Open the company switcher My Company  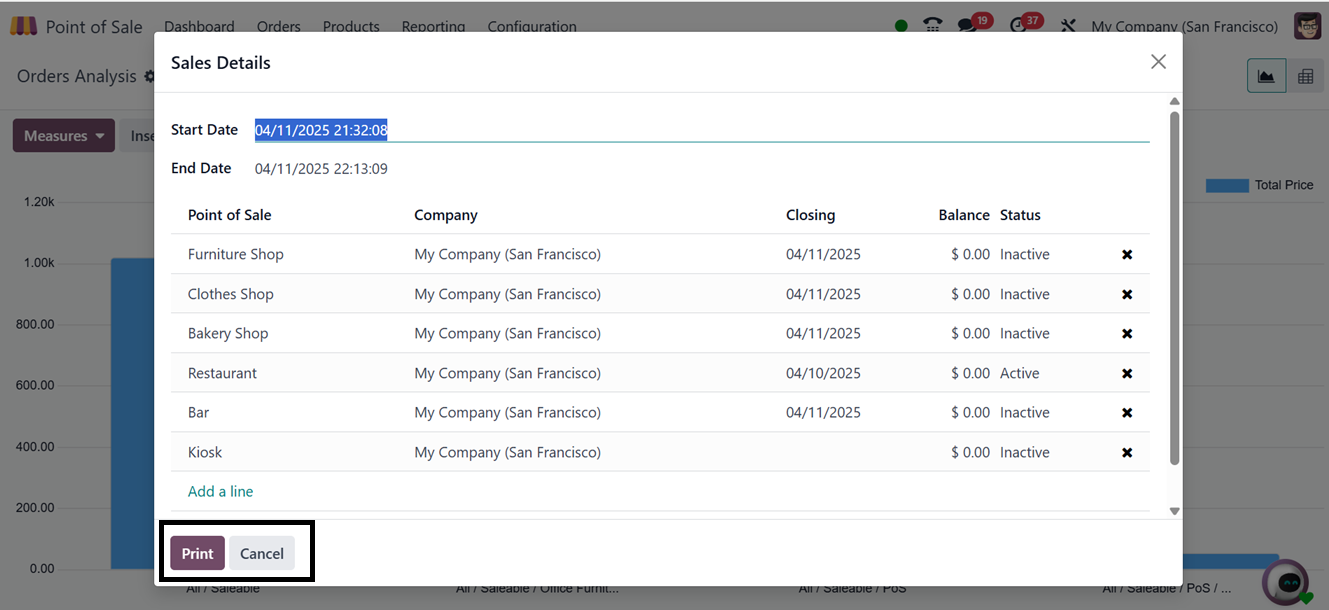point(1184,27)
